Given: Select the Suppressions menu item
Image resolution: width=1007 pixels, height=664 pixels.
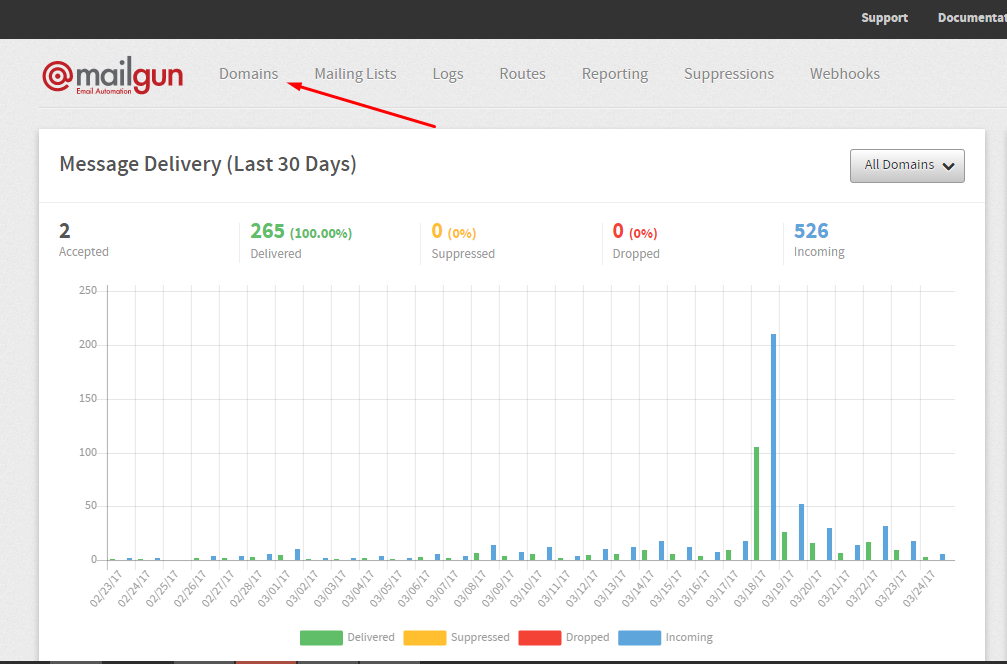Looking at the screenshot, I should (x=728, y=74).
